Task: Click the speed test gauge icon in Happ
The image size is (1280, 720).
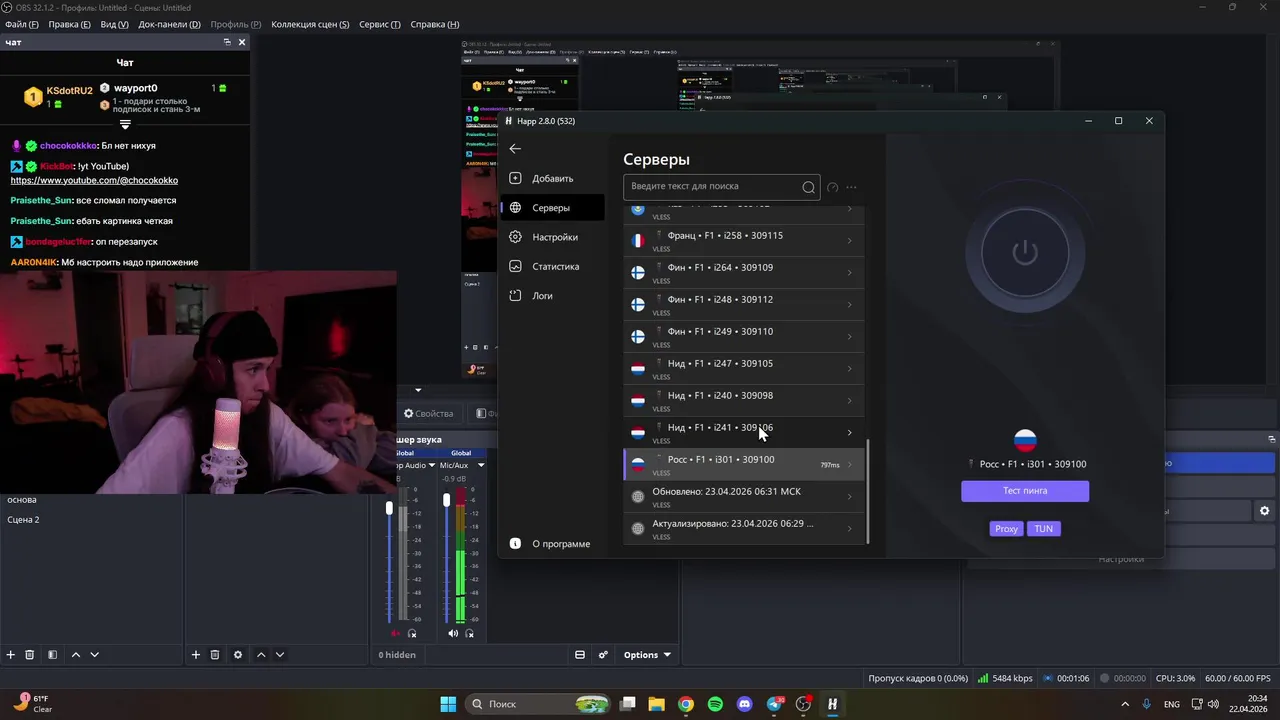Action: click(833, 187)
